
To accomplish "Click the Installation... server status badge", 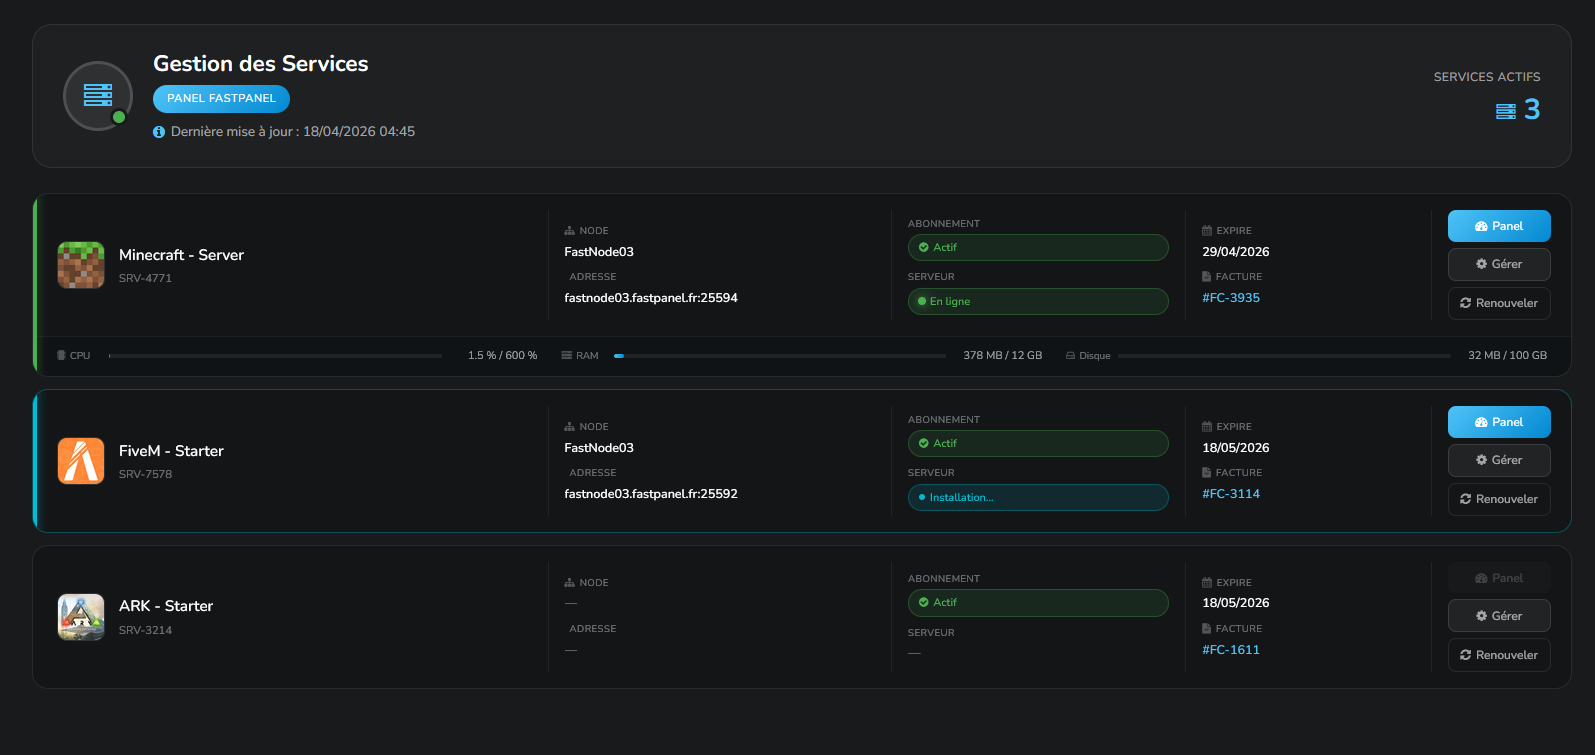I will (x=1038, y=497).
